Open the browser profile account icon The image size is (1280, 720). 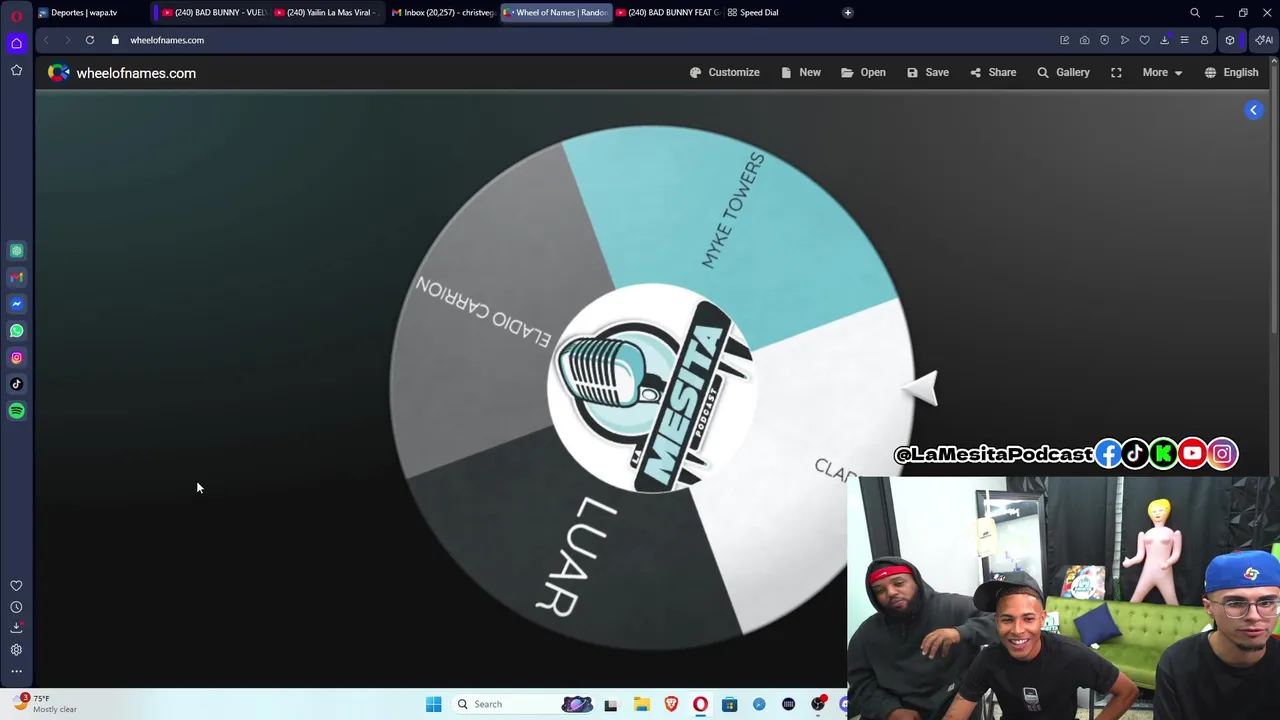(1204, 40)
